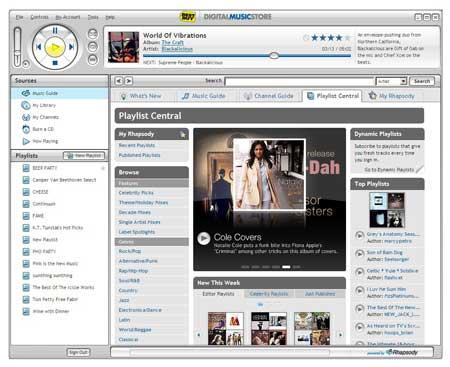Click inside the search text field

[x=299, y=81]
